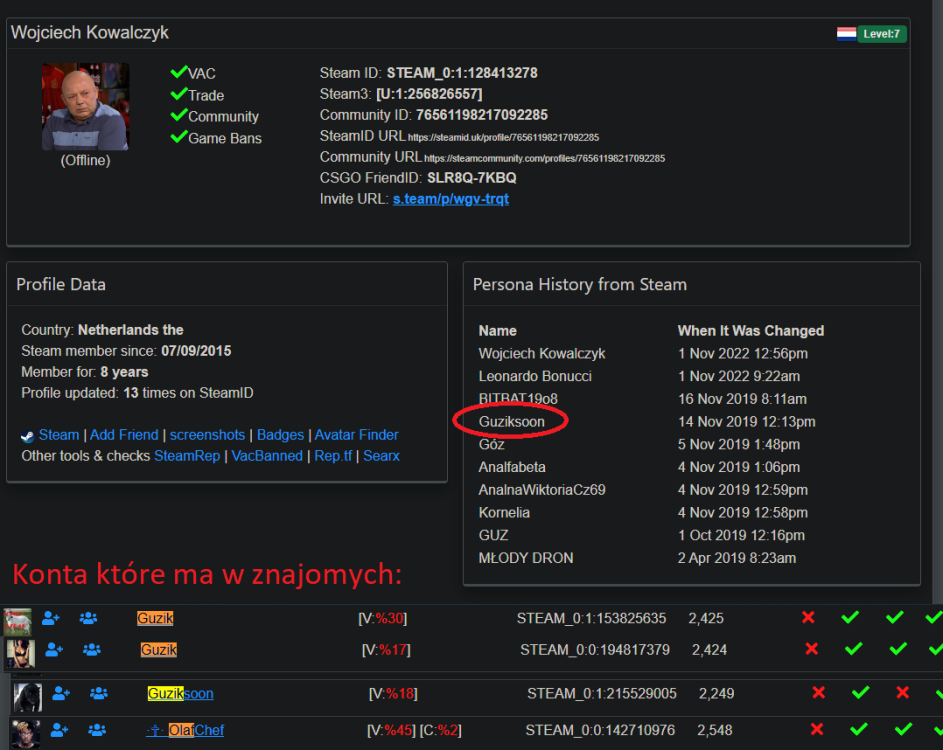943x750 pixels.
Task: Click the Game Bans green checkmark
Action: coord(179,137)
